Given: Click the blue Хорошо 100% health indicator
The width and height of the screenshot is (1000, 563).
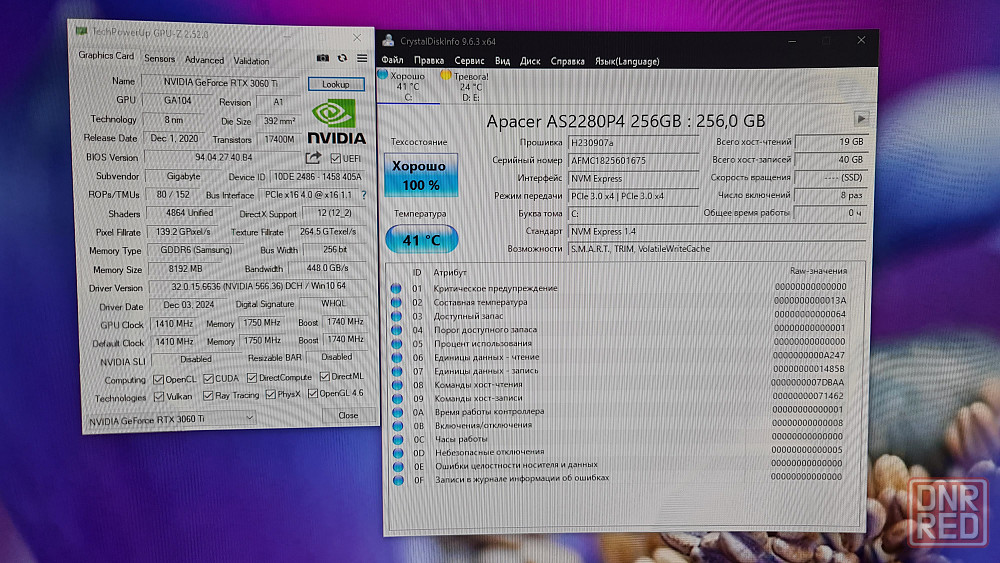Looking at the screenshot, I should click(x=421, y=176).
